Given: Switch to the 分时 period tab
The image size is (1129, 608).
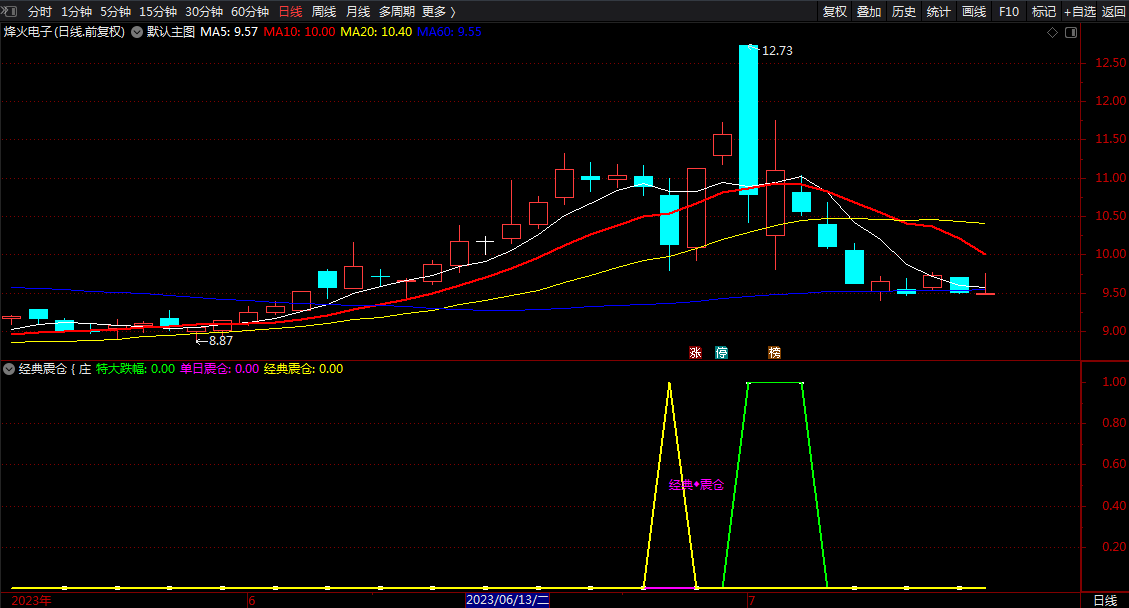Looking at the screenshot, I should pyautogui.click(x=40, y=12).
